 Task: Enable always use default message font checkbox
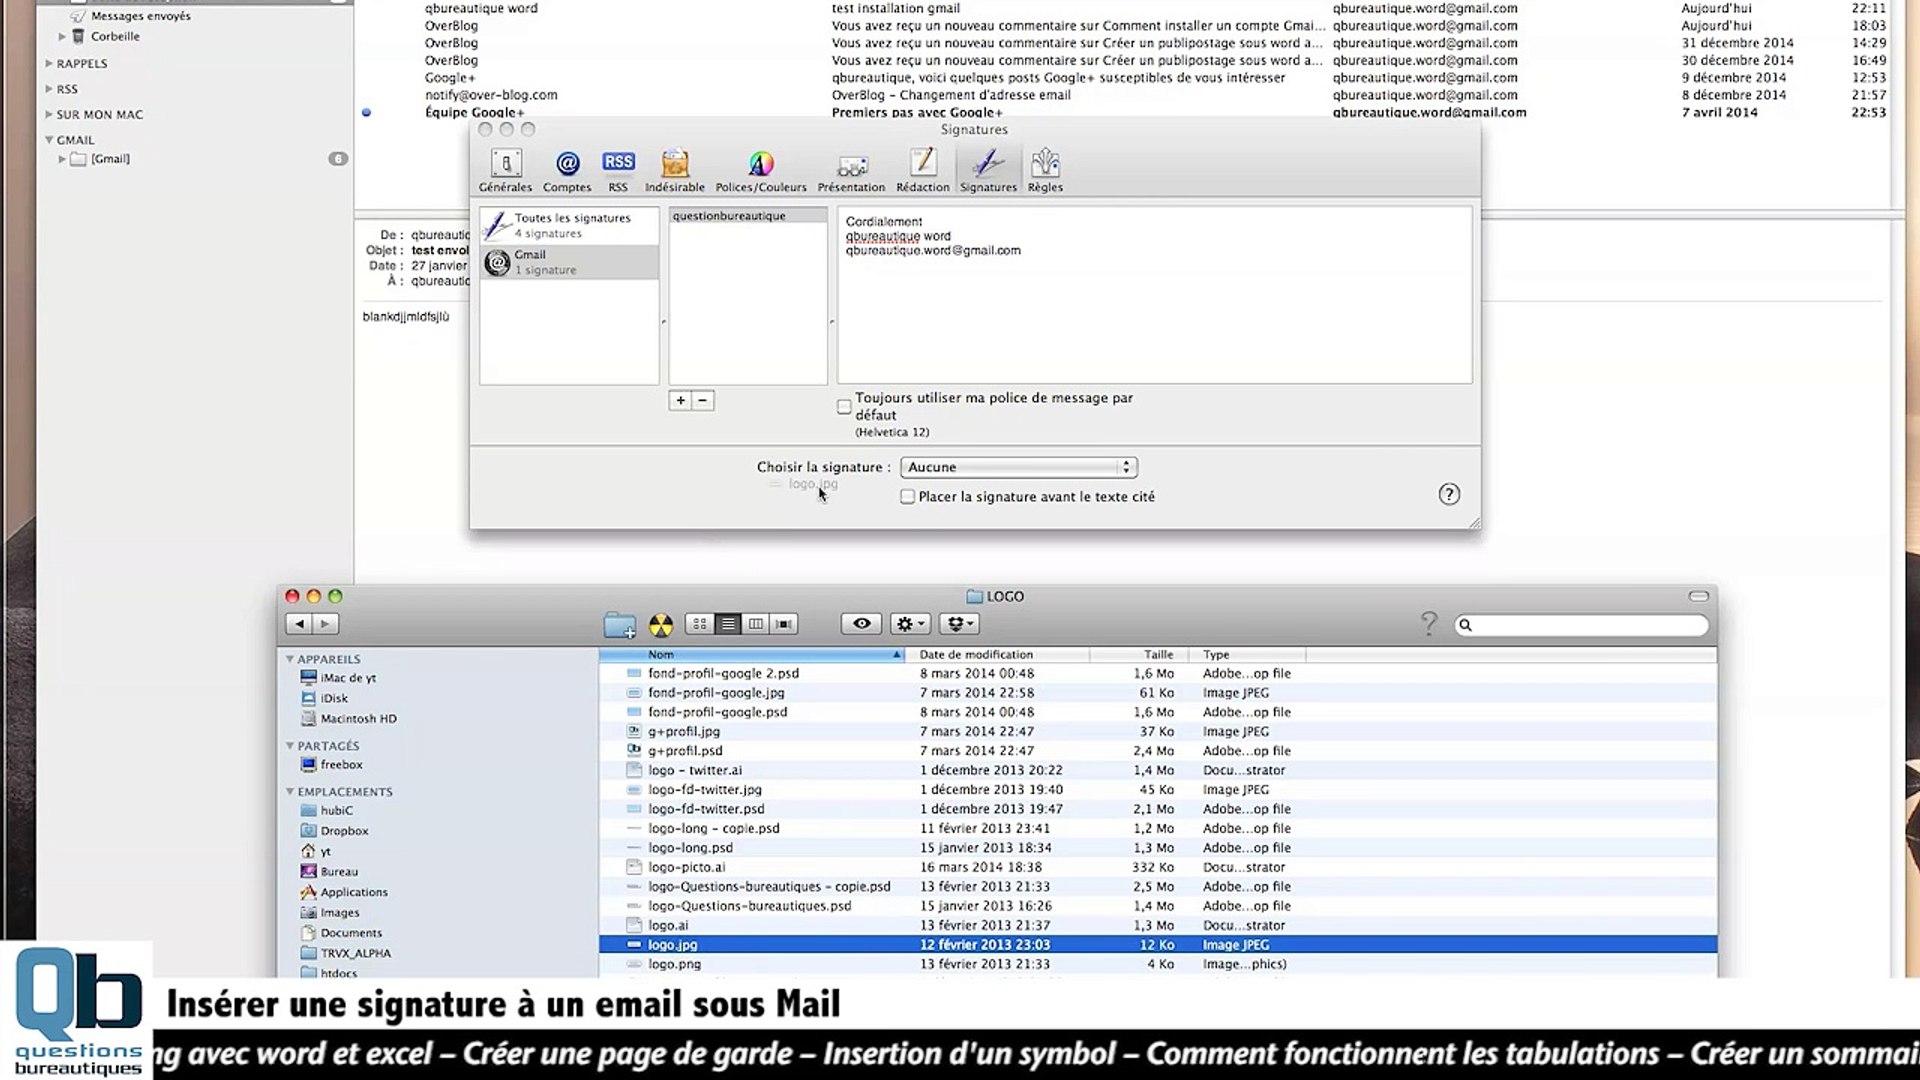coord(844,406)
